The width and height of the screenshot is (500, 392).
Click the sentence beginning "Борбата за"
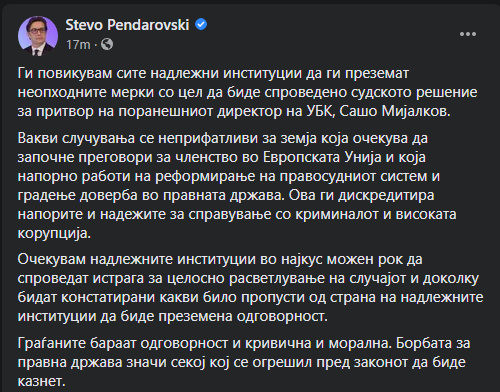coord(244,362)
